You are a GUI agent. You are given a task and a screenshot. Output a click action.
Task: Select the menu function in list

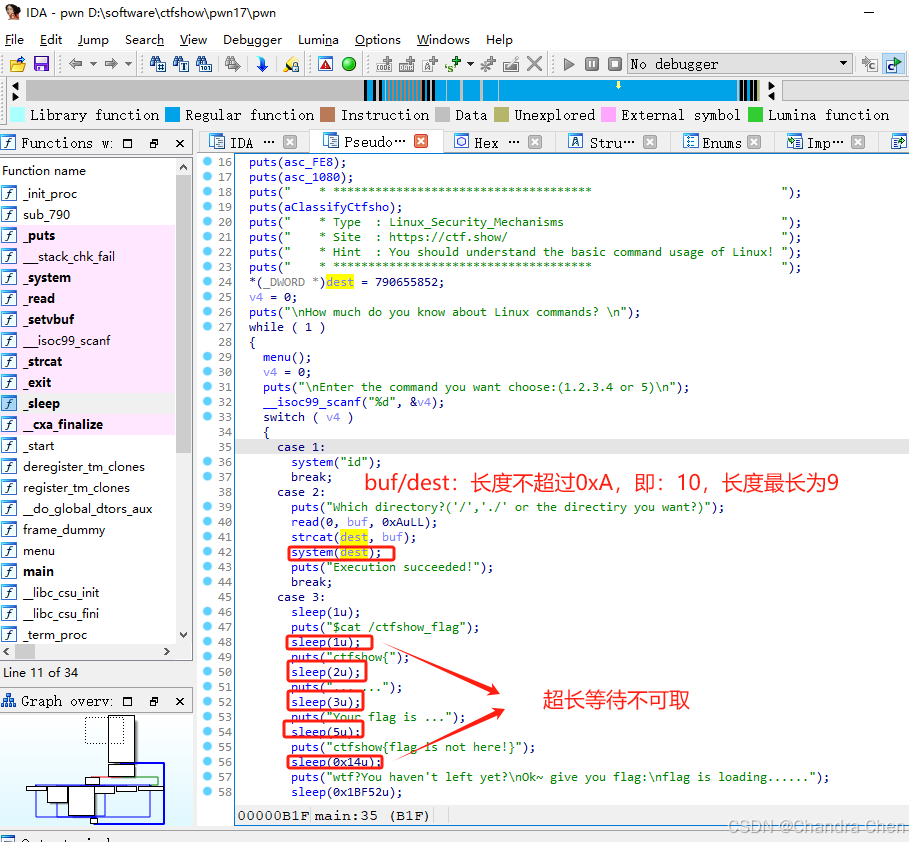[x=39, y=551]
